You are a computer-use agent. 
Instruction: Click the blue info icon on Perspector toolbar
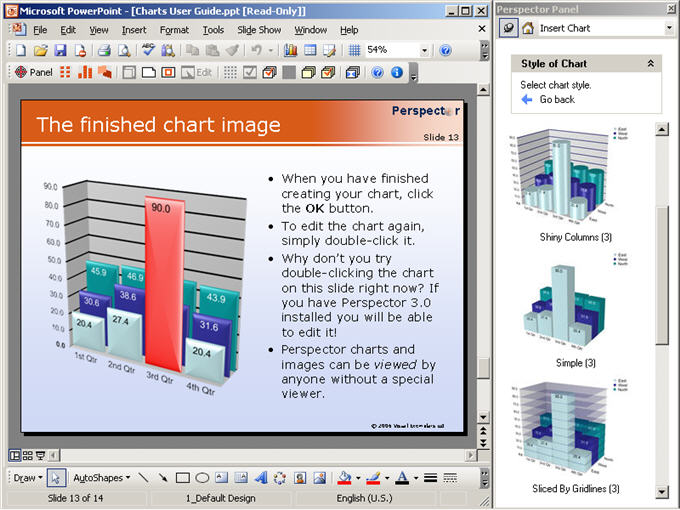point(396,72)
